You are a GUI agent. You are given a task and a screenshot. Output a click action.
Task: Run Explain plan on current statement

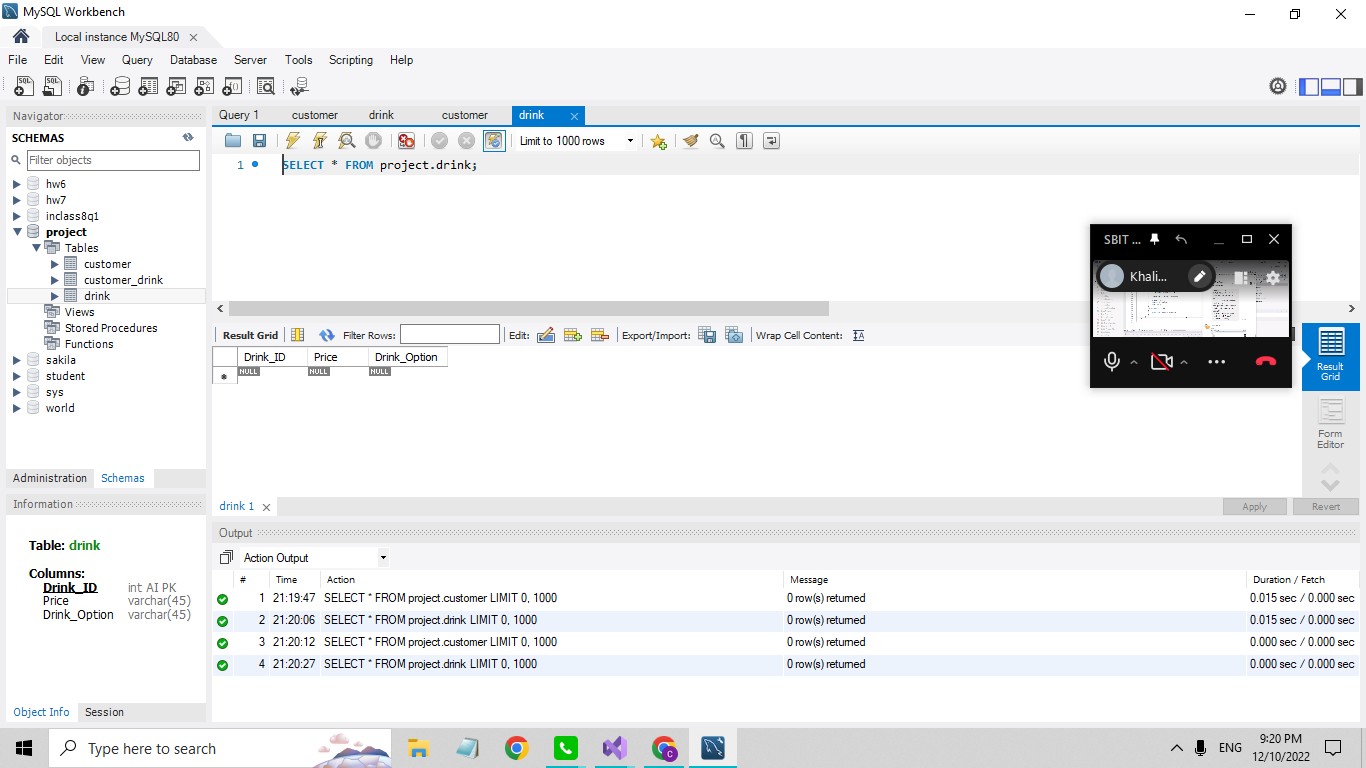click(346, 141)
